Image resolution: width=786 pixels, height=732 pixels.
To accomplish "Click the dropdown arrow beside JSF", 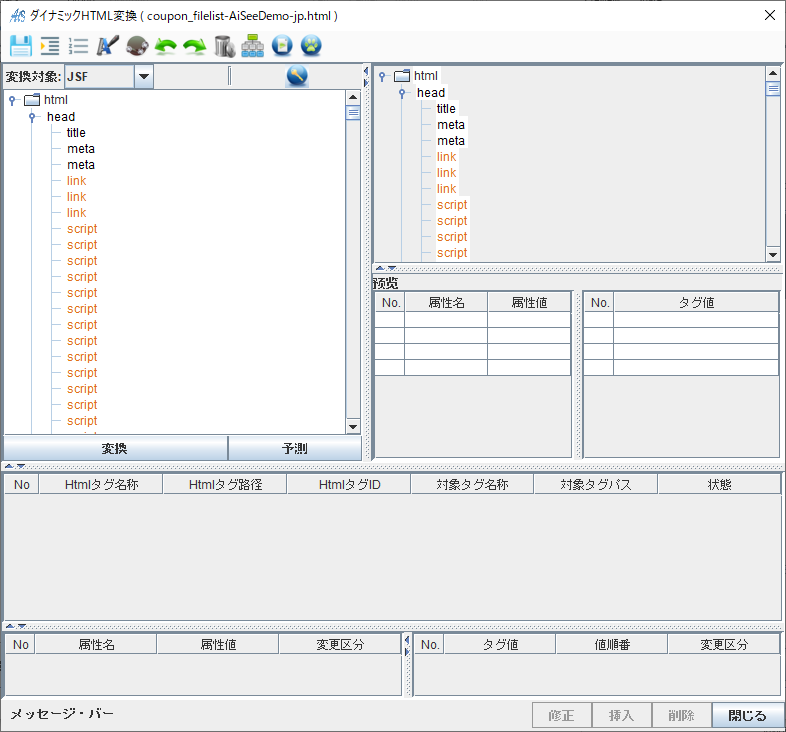I will point(144,77).
